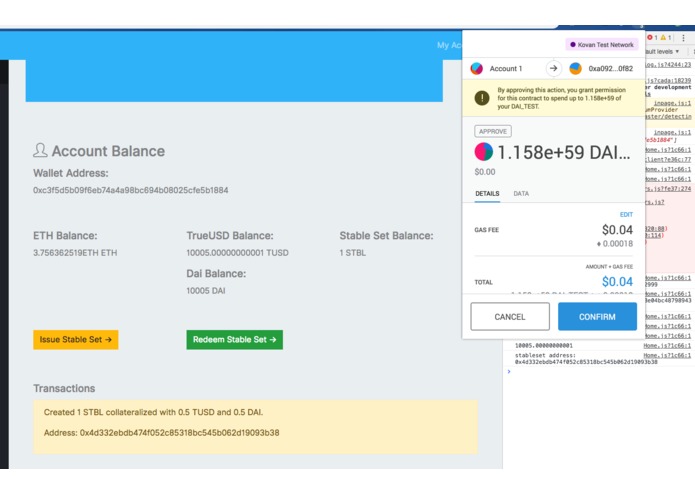Click the By approving this action notice text
This screenshot has height=494, width=695.
coord(561,98)
